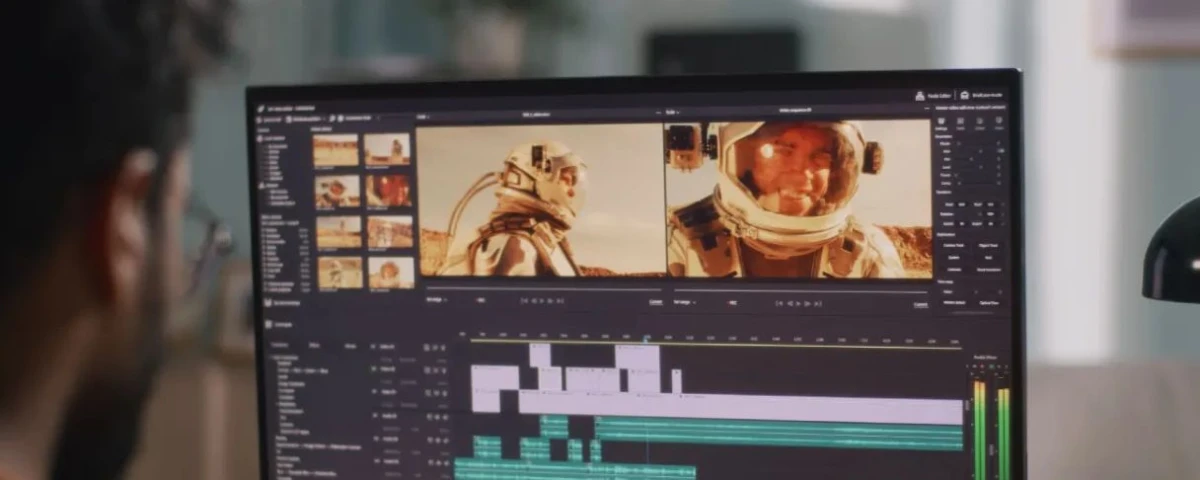Jump to end in the left monitor transport
The width and height of the screenshot is (1200, 480).
tap(560, 300)
